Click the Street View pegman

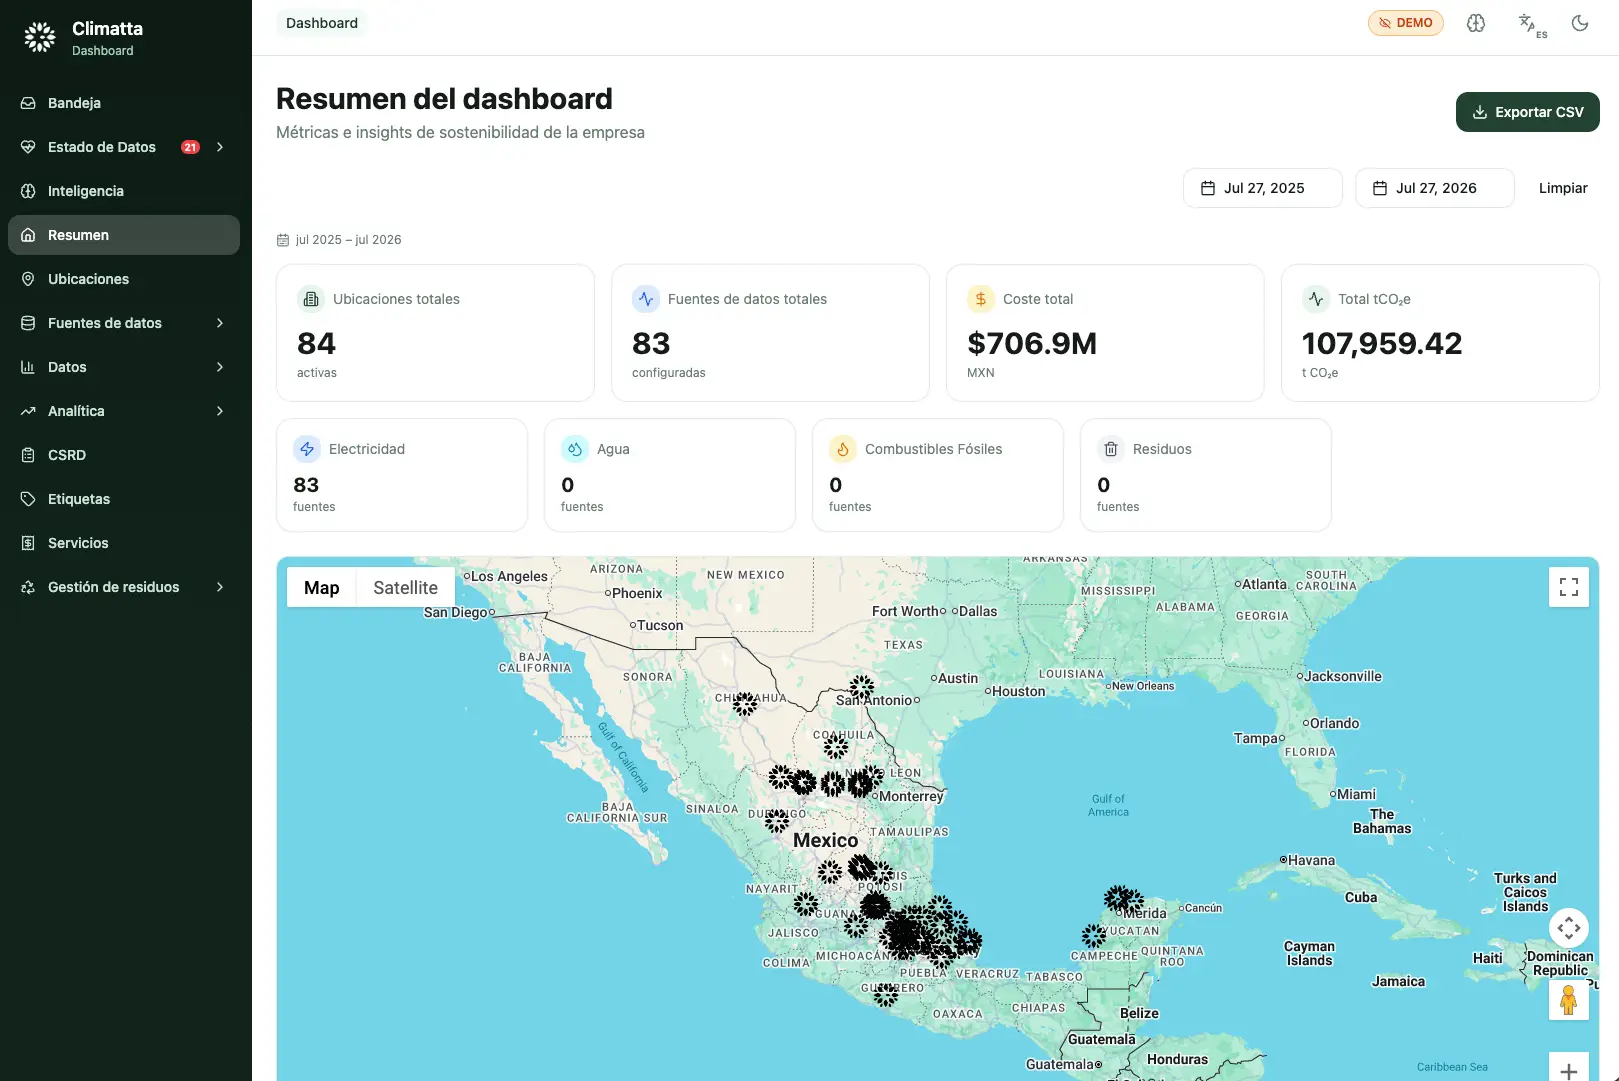[x=1569, y=1000]
